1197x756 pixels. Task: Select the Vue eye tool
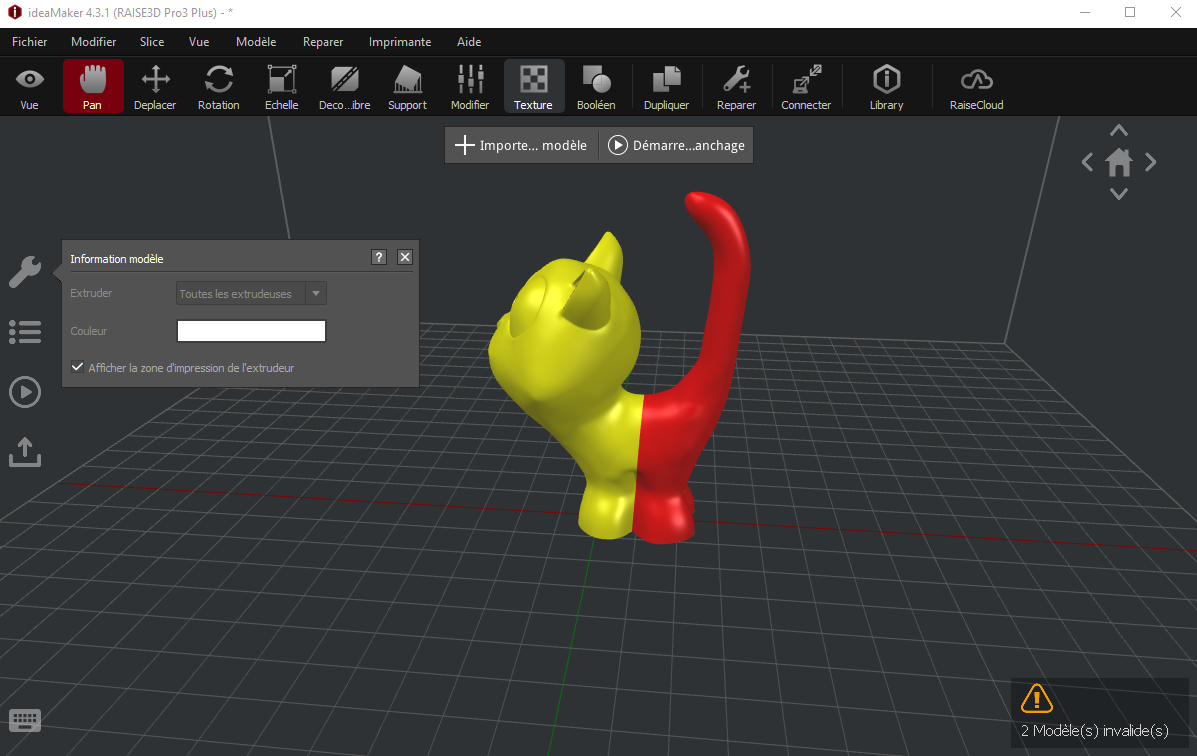(x=29, y=86)
